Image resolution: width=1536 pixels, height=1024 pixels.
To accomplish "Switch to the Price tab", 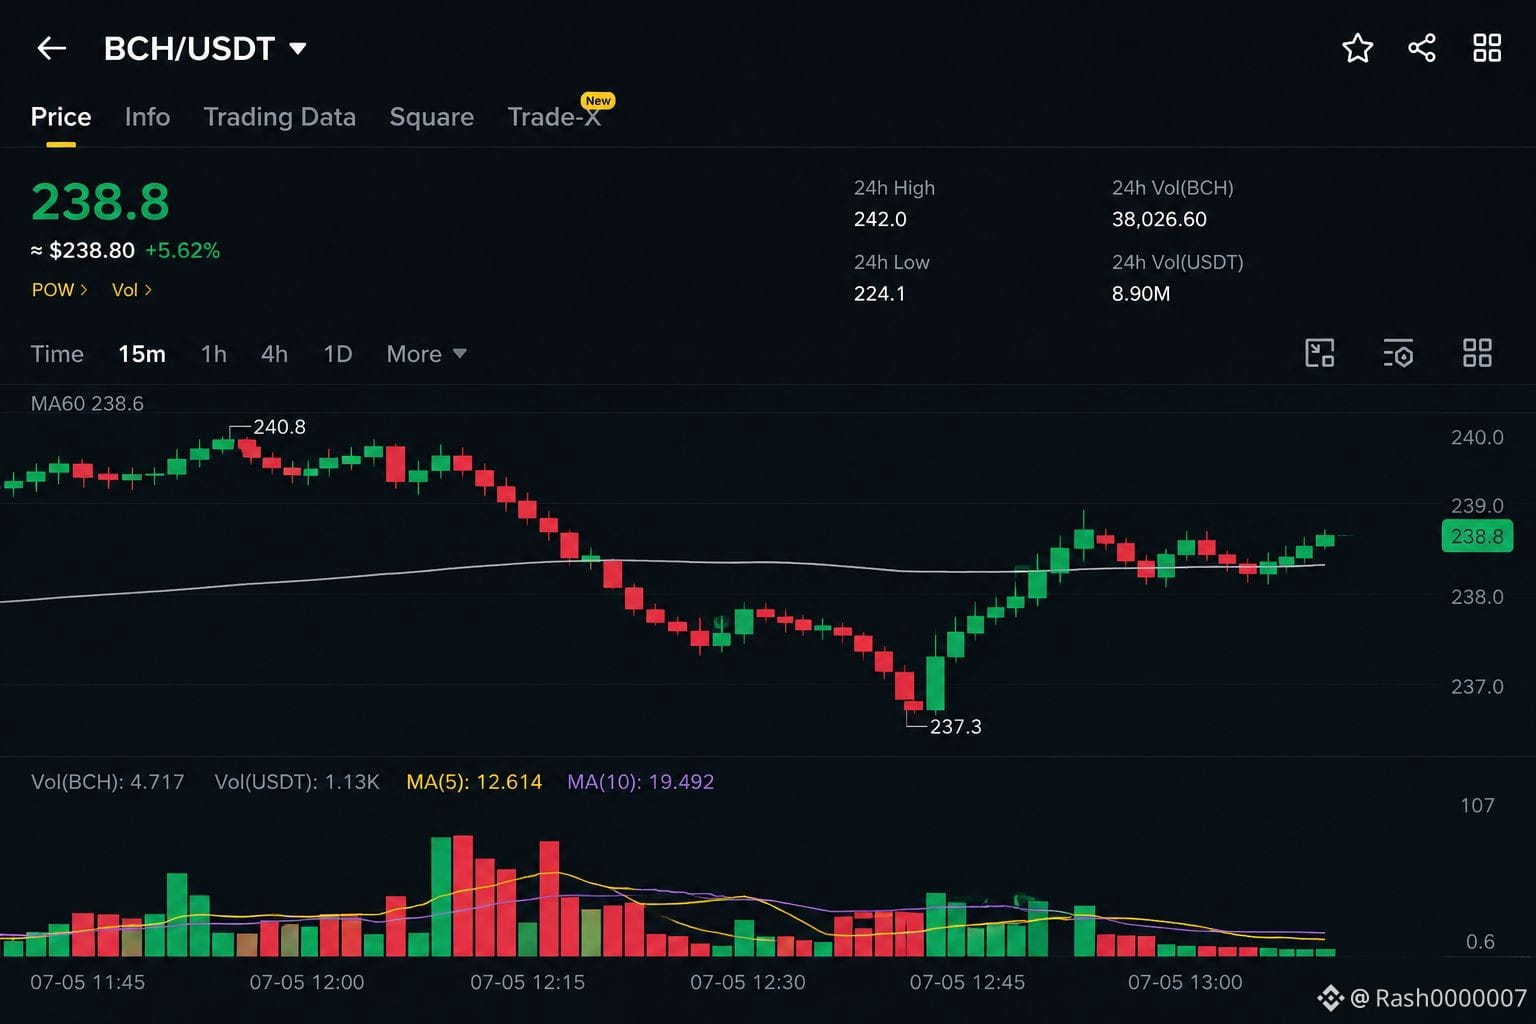I will coord(61,117).
